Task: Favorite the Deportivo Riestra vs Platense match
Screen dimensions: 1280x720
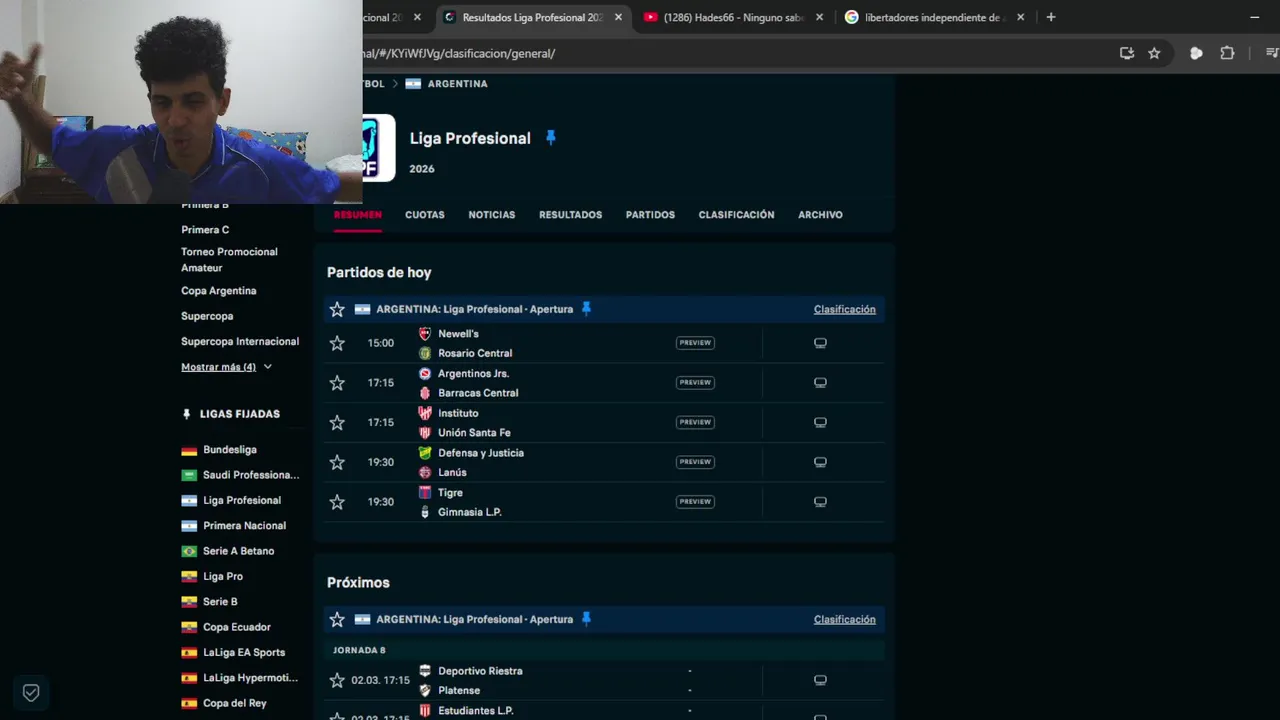Action: click(337, 680)
